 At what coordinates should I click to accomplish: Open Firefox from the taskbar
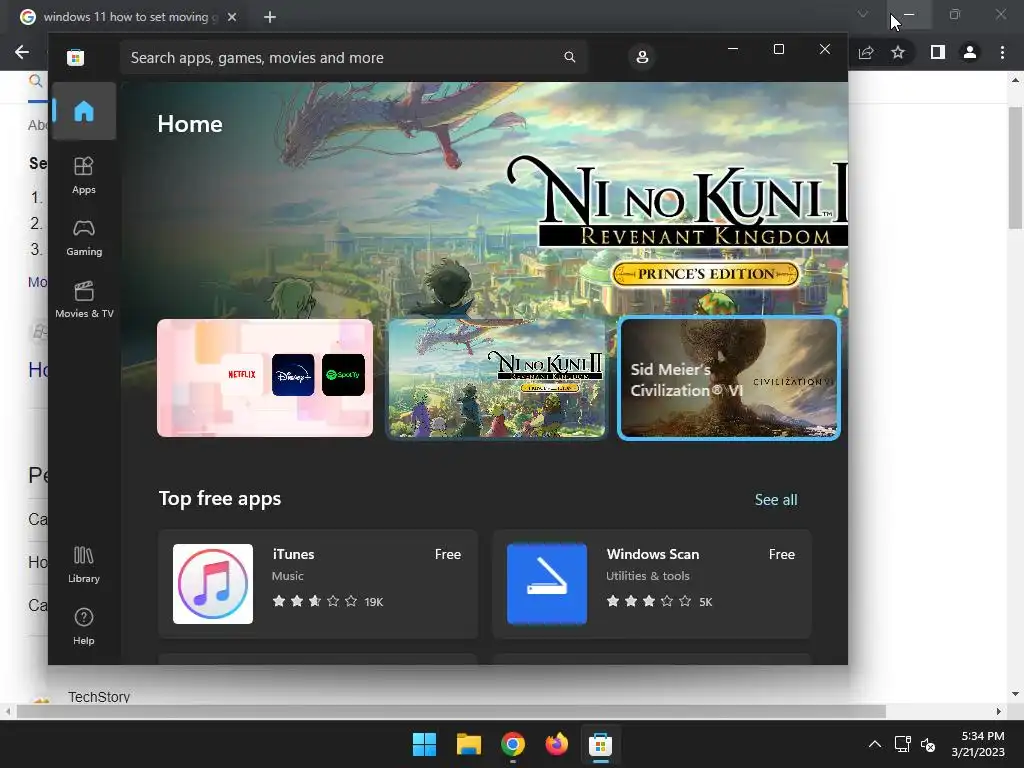[x=556, y=744]
